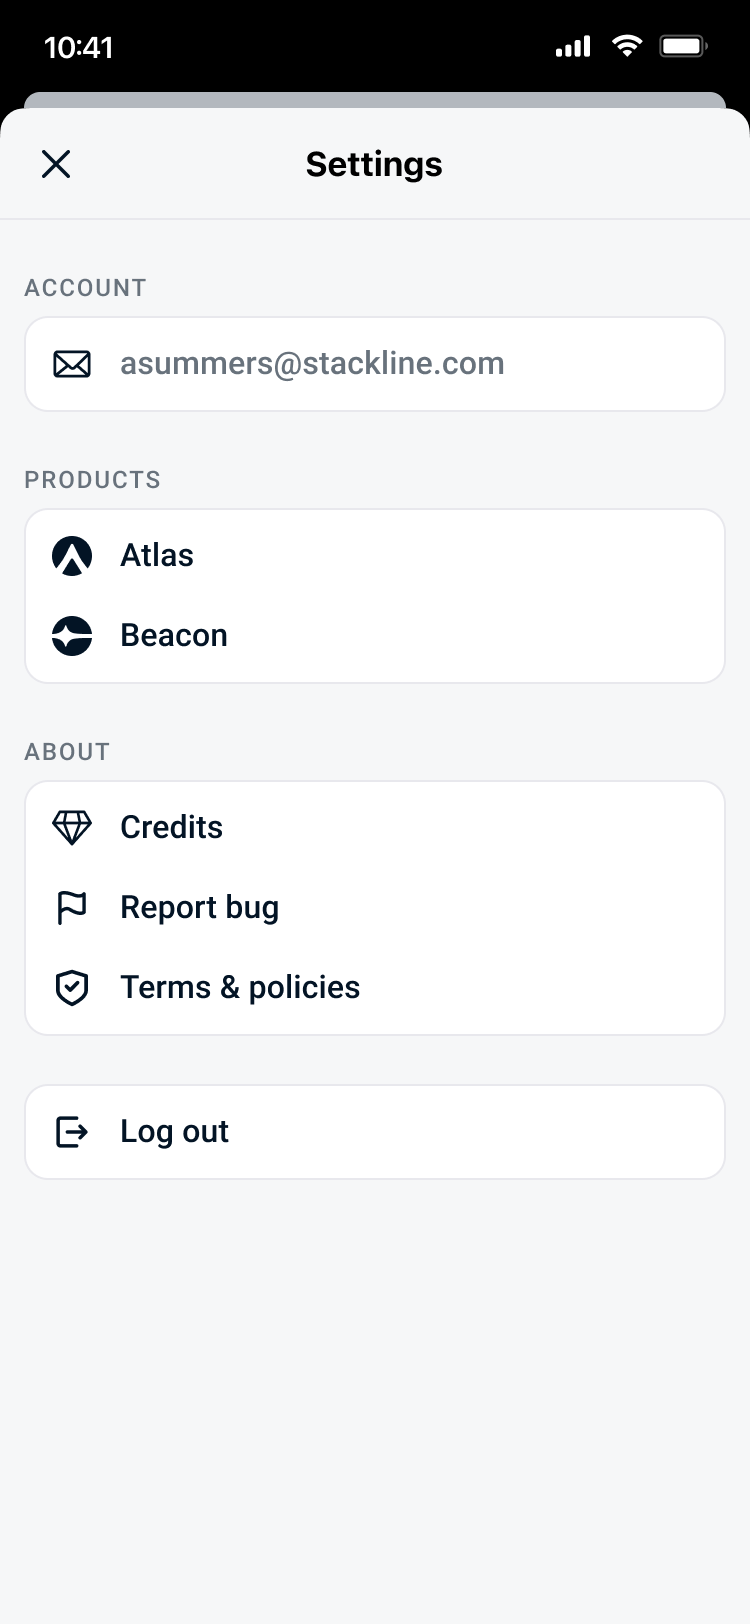The height and width of the screenshot is (1624, 750).
Task: Tap the Wi-Fi status icon
Action: coord(627,46)
